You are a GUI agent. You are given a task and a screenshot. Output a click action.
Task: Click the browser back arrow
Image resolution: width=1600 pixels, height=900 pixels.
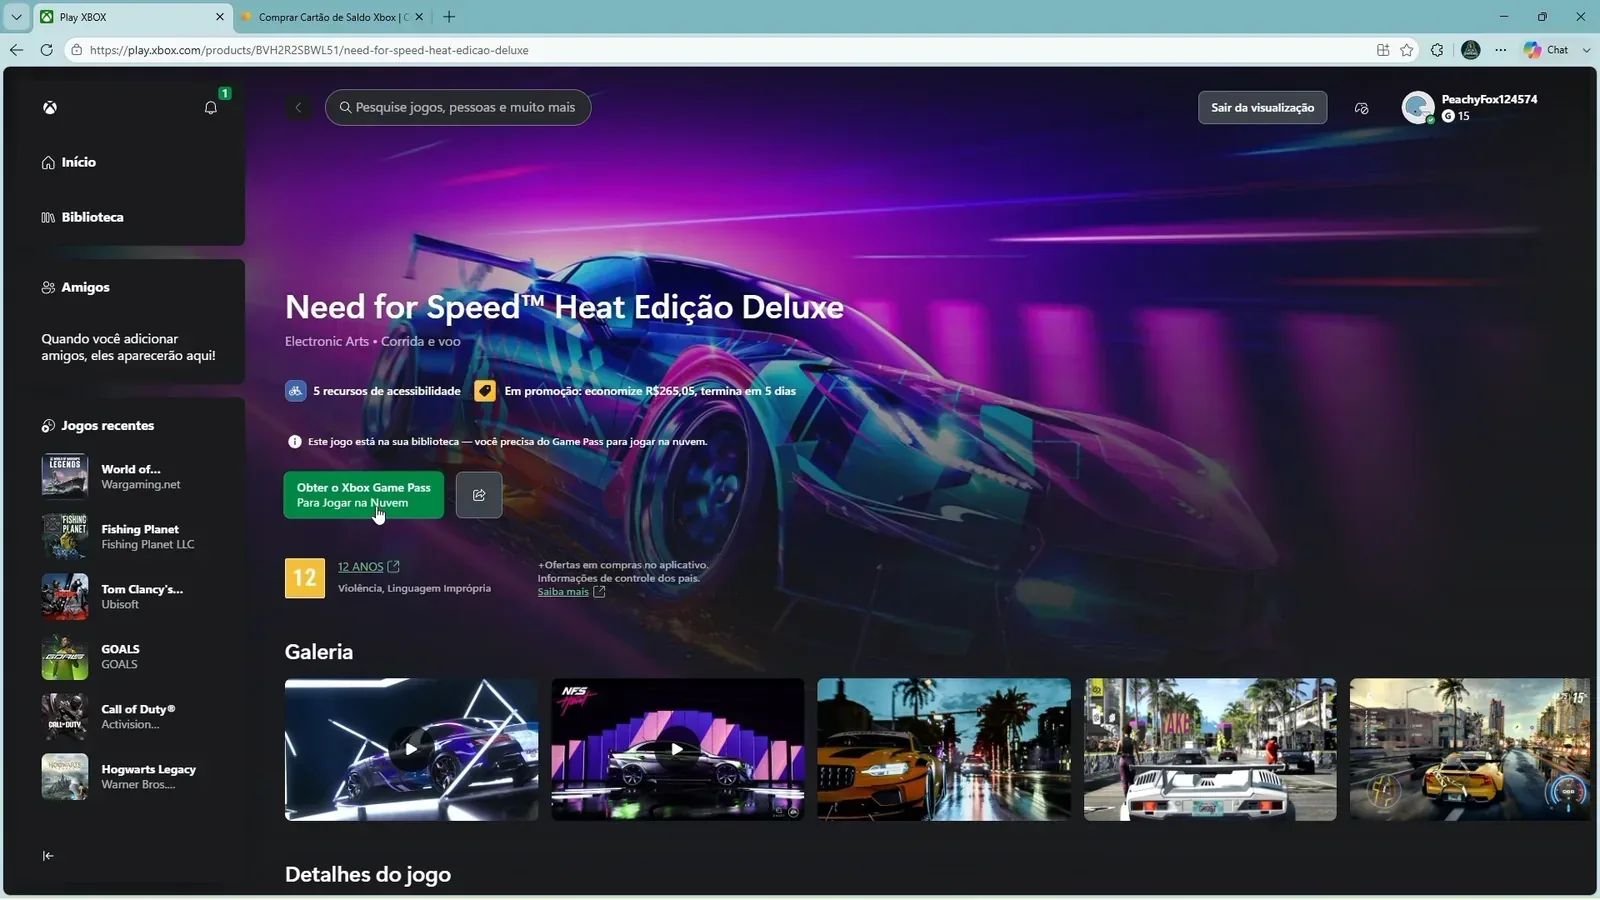click(16, 50)
